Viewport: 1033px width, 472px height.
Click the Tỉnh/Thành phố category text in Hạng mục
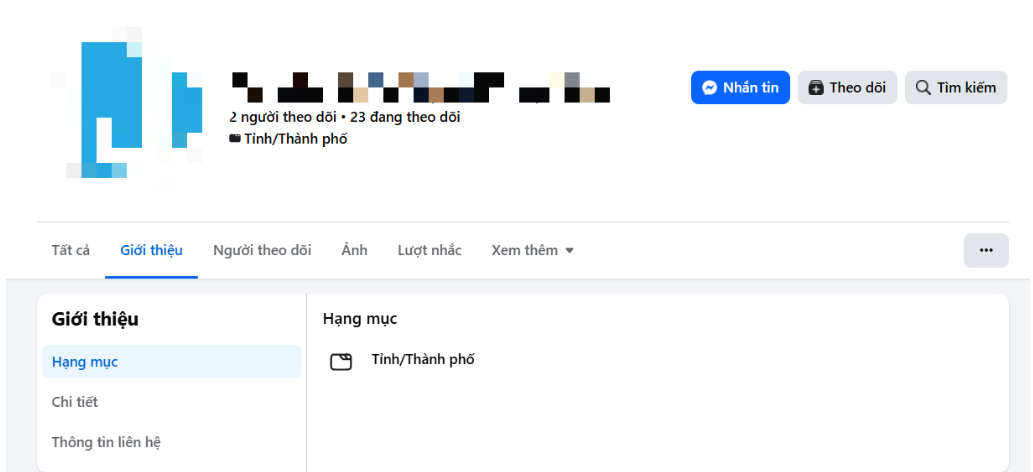coord(423,360)
